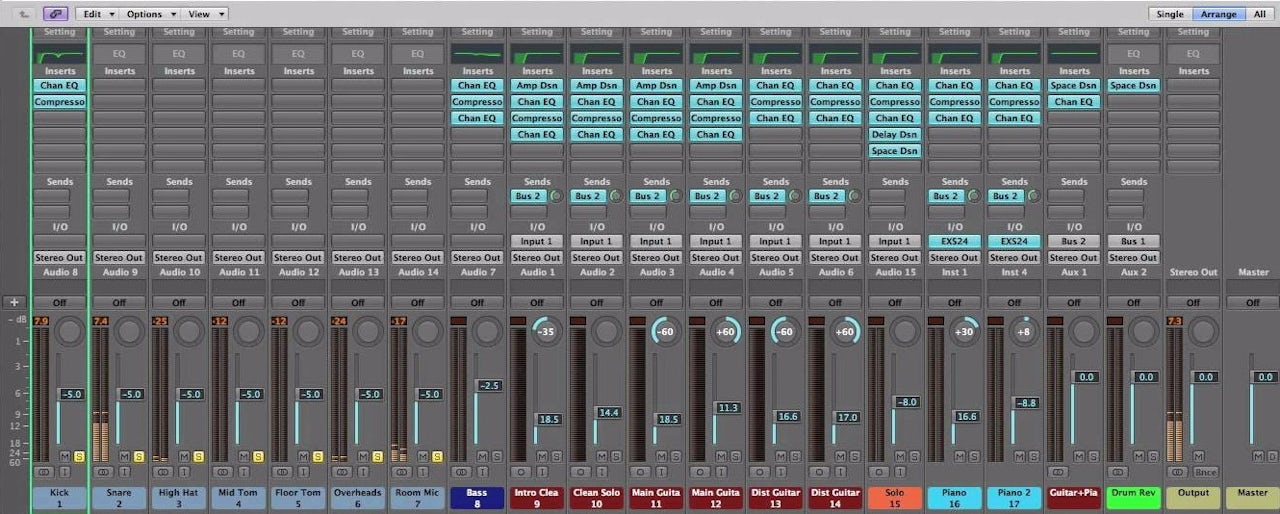
Task: Select the Drum Rev channel name label
Action: click(1133, 497)
